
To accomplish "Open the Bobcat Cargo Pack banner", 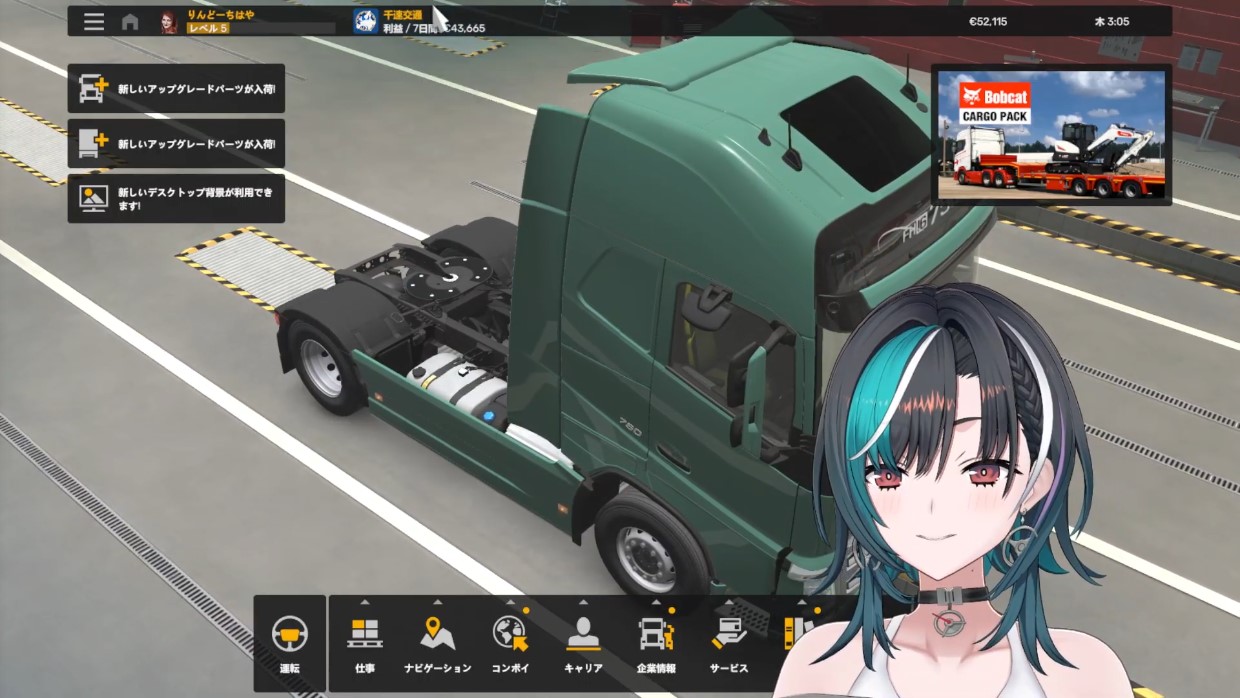I will [x=1051, y=135].
